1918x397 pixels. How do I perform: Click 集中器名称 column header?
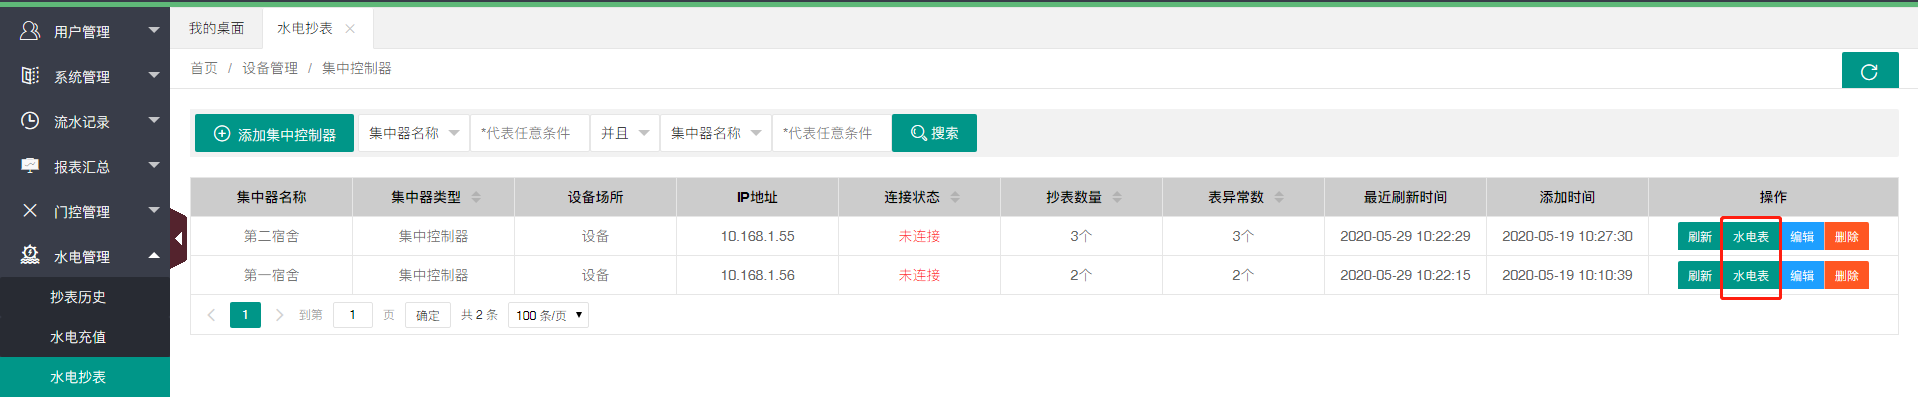click(x=272, y=197)
